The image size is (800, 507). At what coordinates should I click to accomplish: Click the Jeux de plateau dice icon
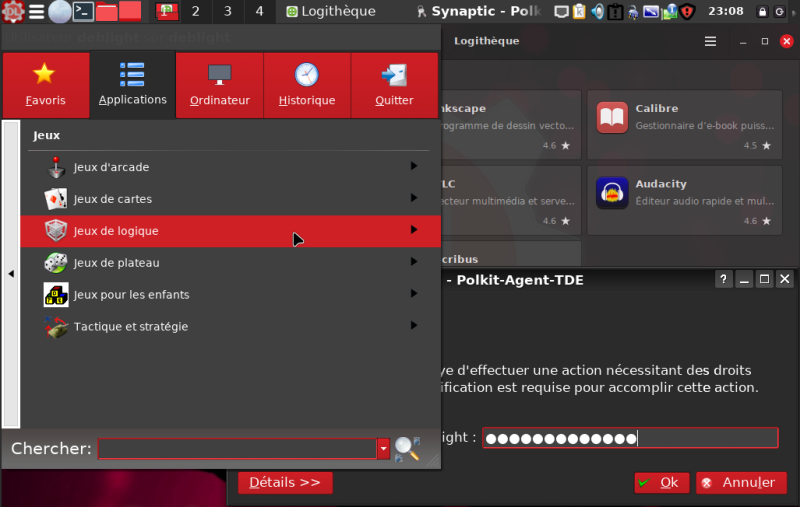tap(56, 263)
